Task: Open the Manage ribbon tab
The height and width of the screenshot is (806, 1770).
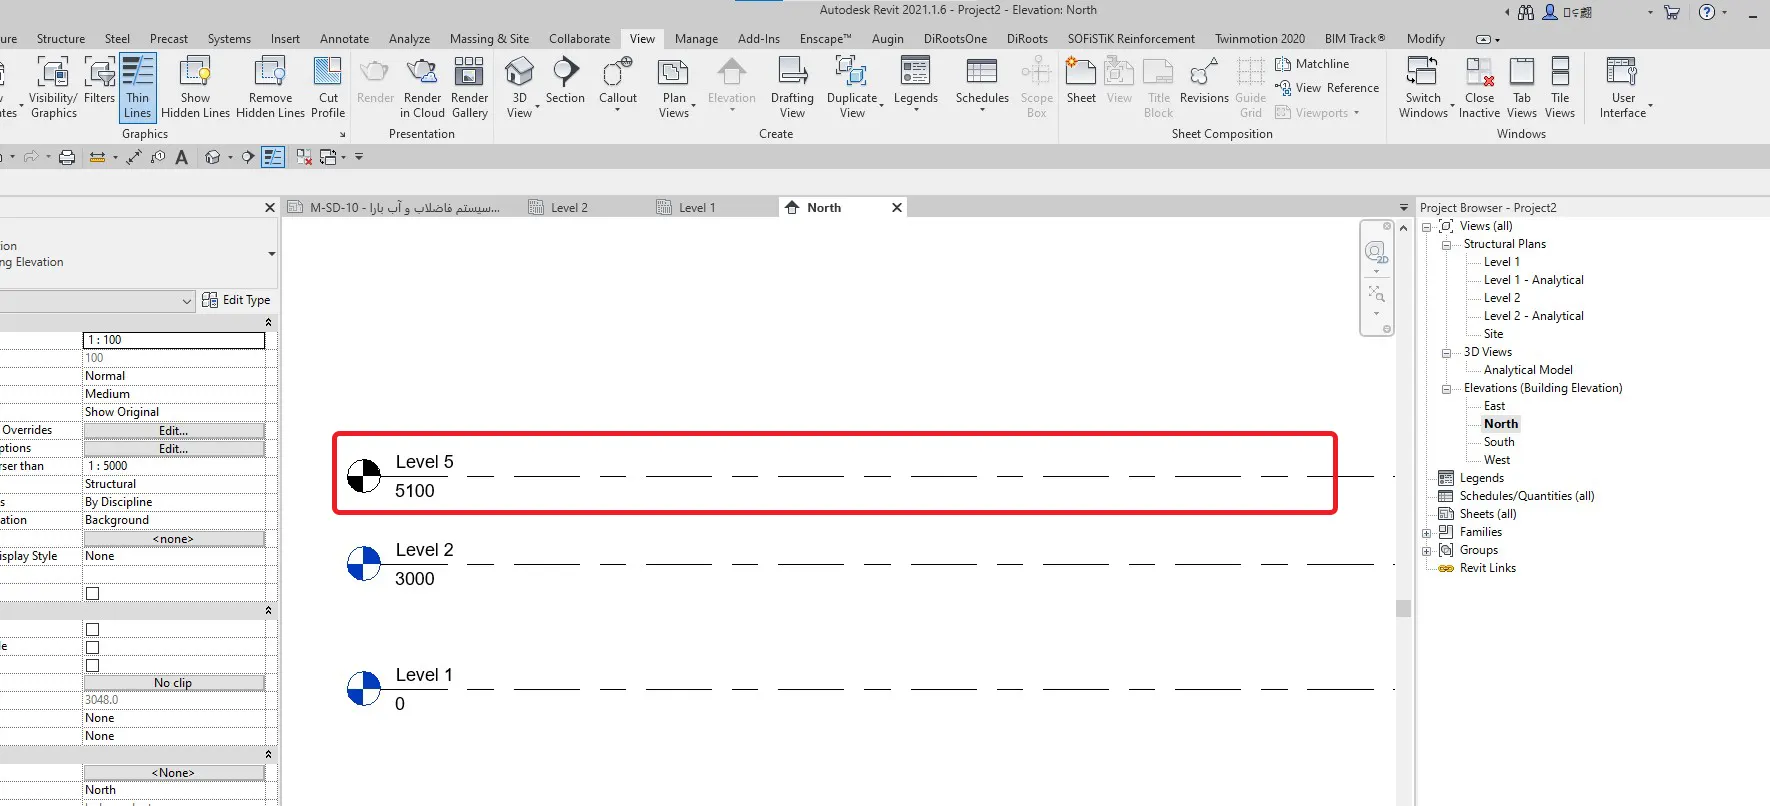Action: [696, 39]
